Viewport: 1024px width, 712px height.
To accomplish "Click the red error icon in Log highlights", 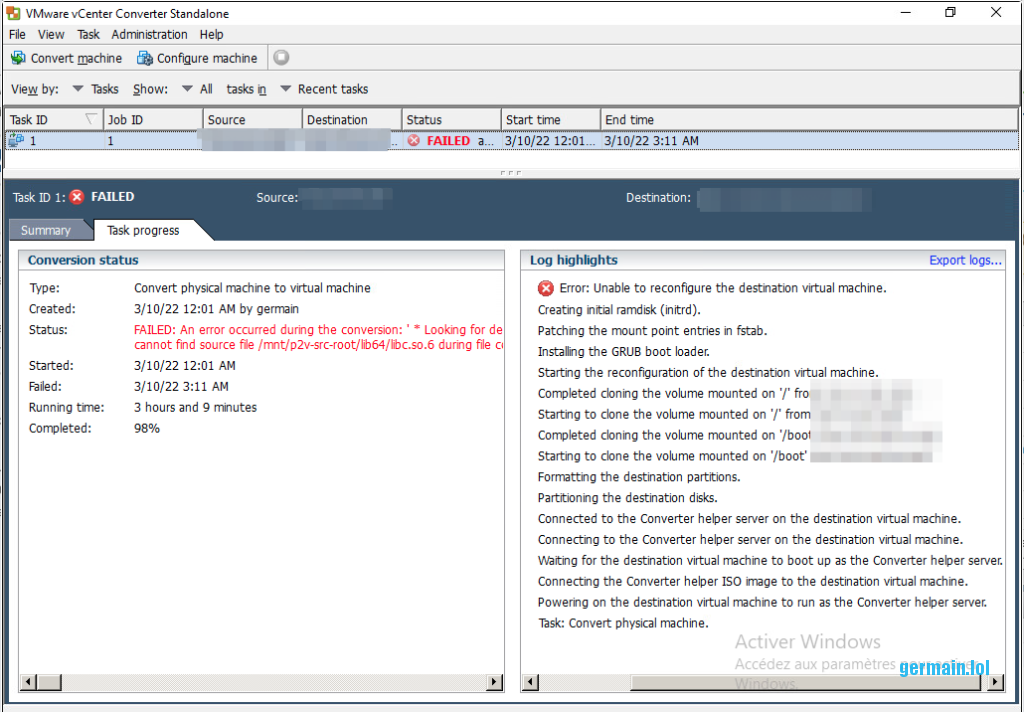I will tap(546, 288).
